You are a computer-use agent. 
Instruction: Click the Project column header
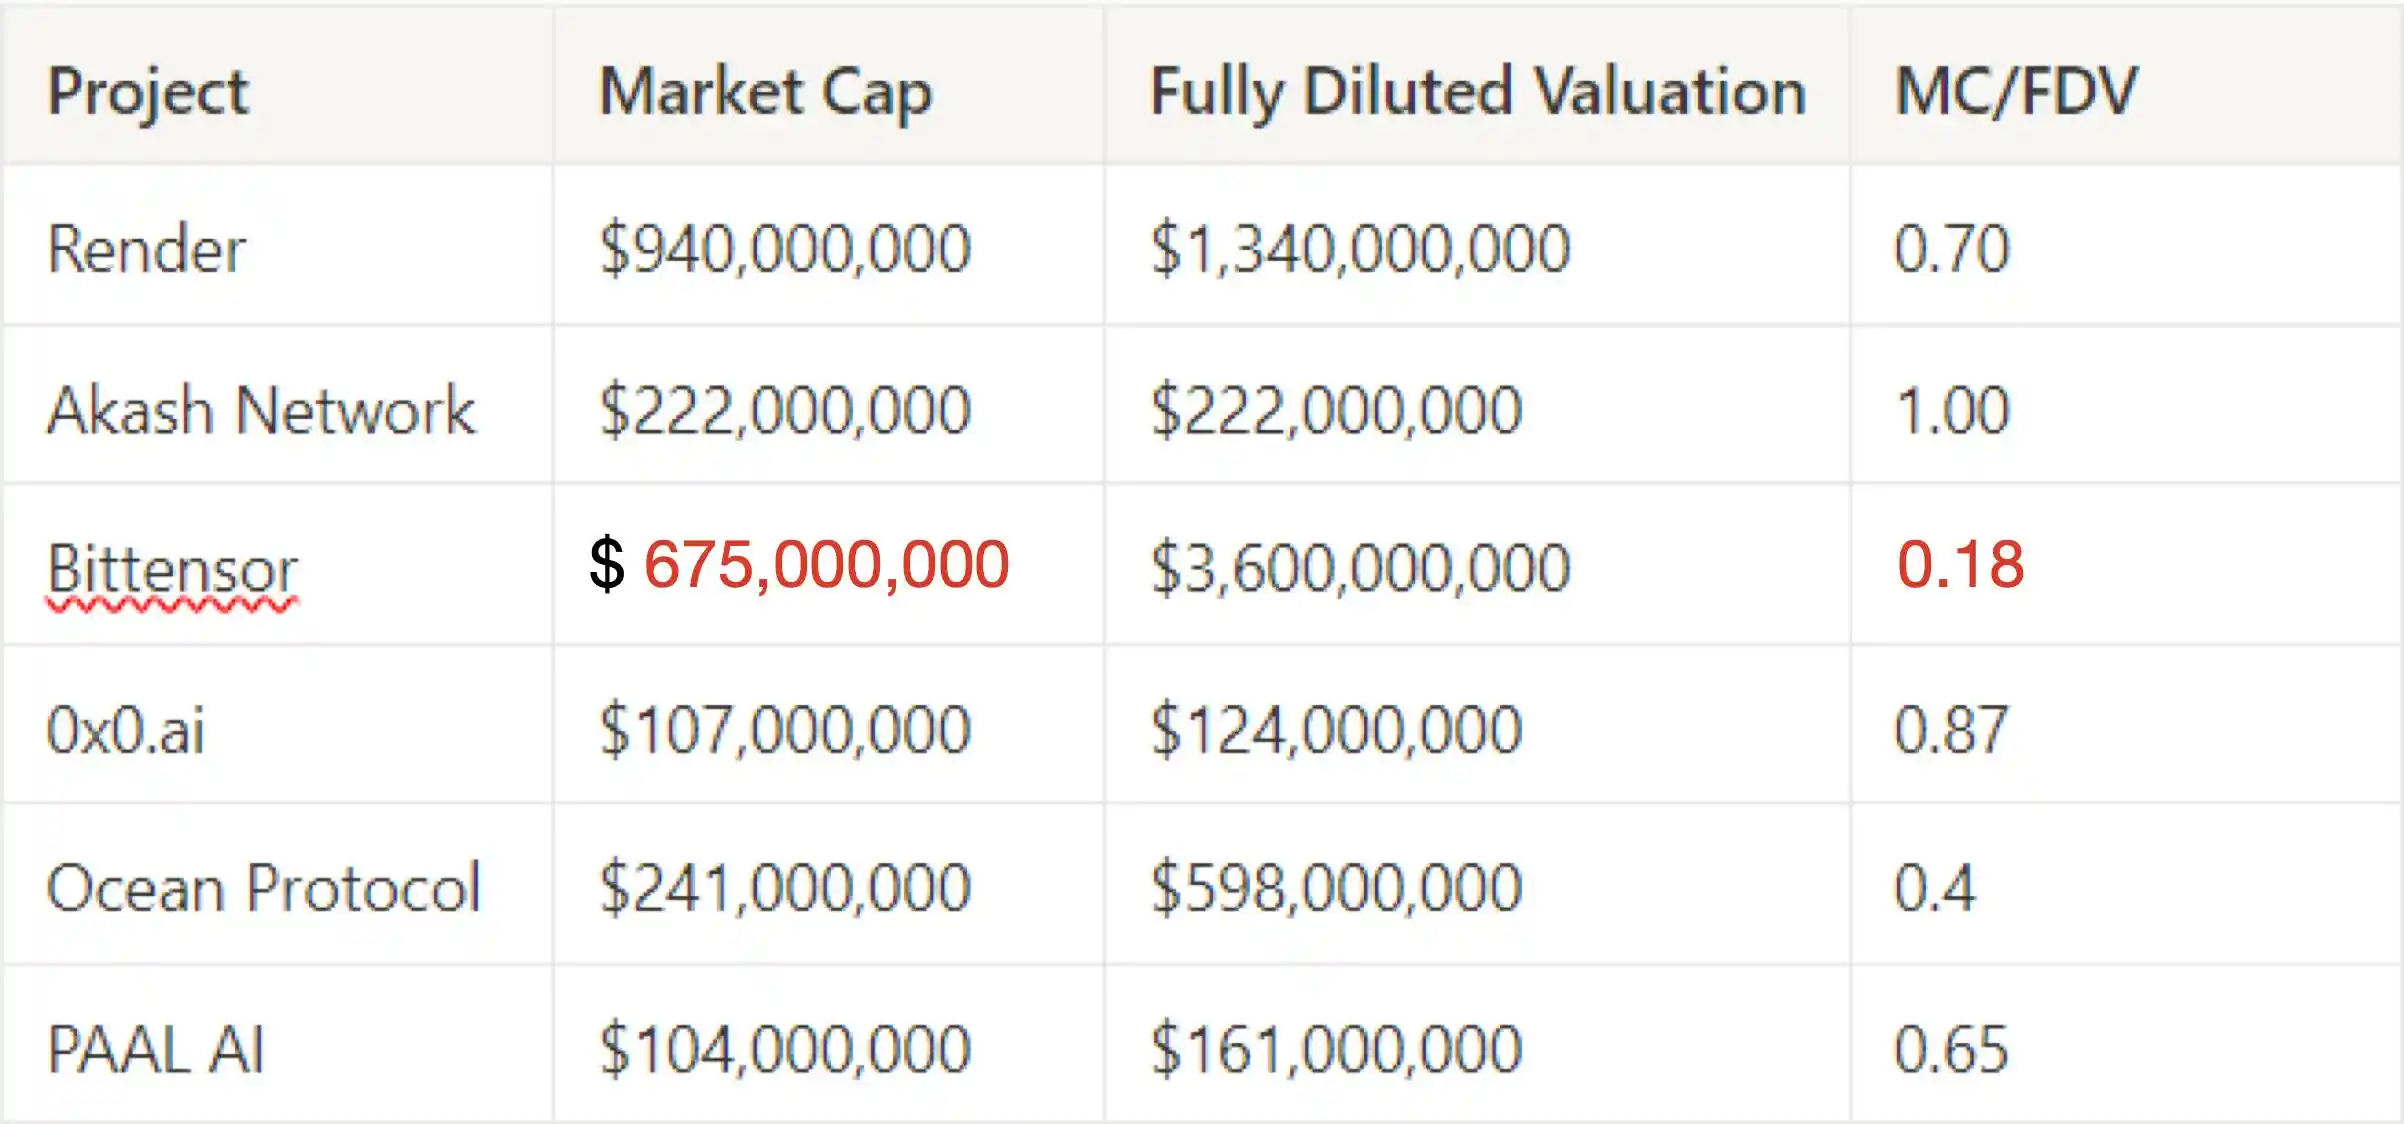(x=148, y=92)
